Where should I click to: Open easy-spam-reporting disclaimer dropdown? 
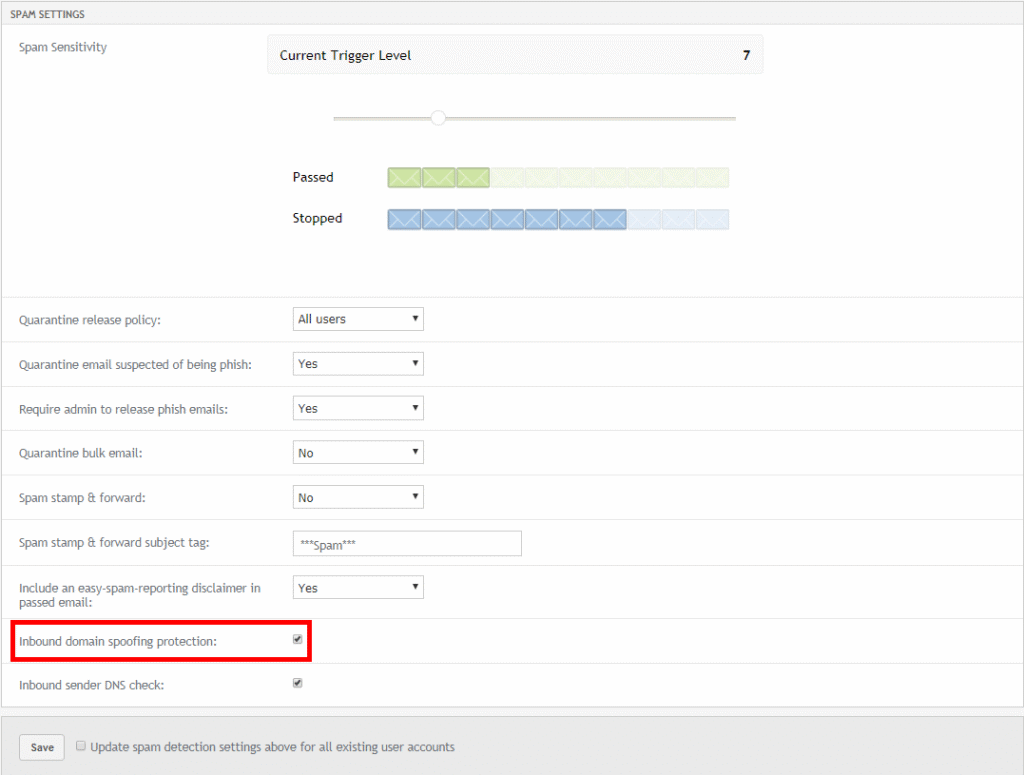[358, 588]
